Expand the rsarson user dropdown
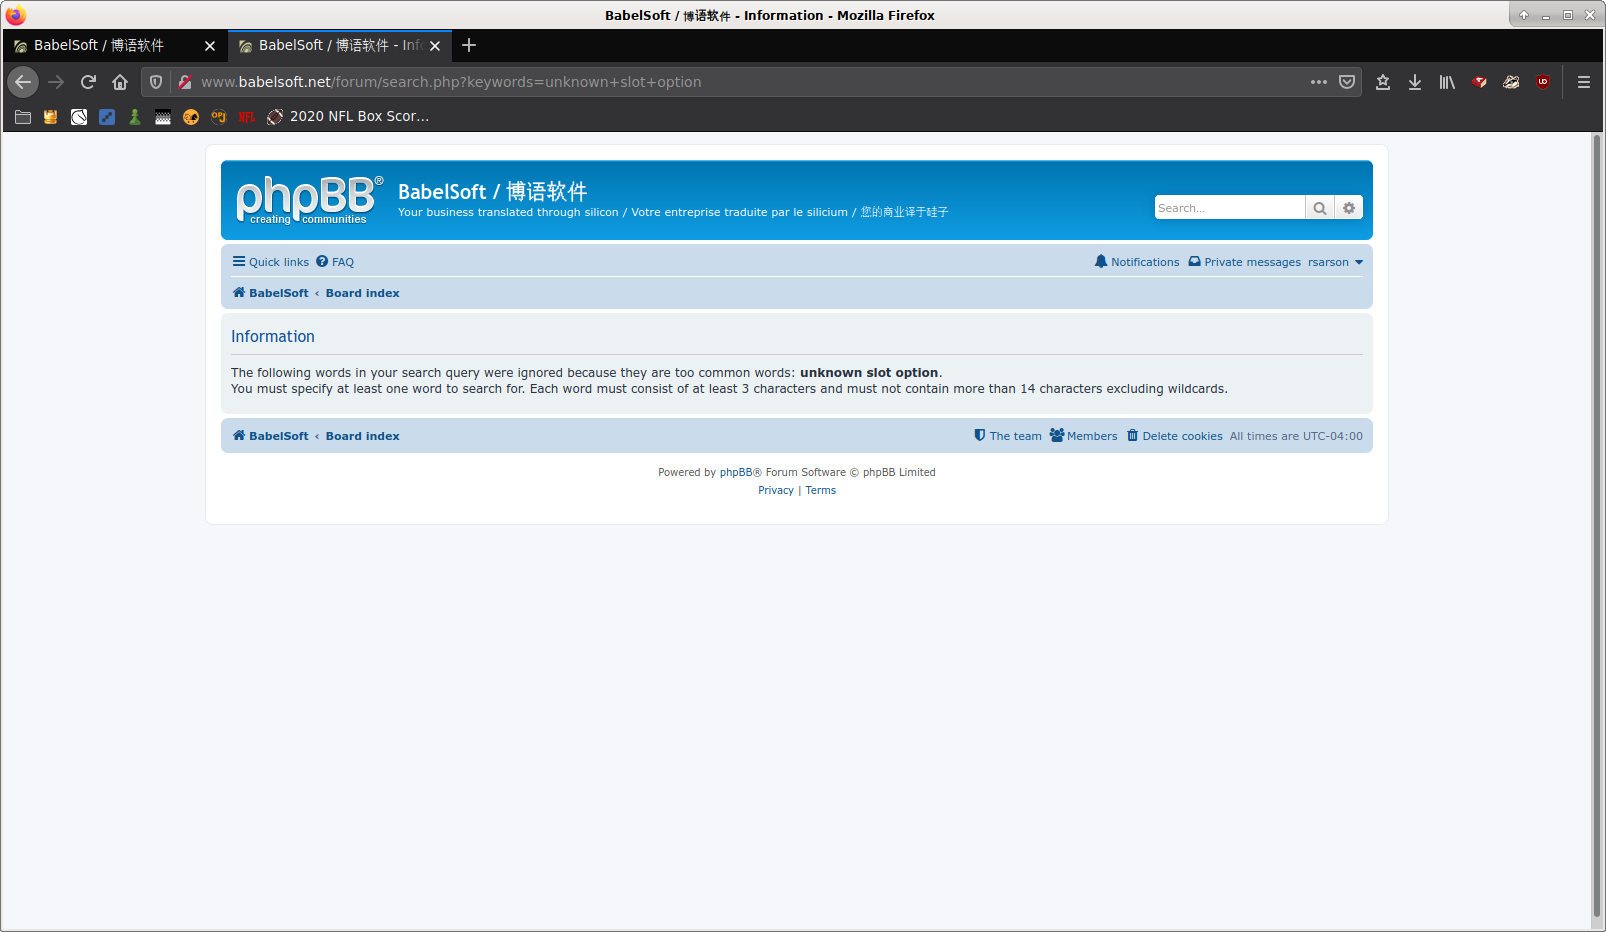Viewport: 1606px width, 932px height. click(1335, 262)
